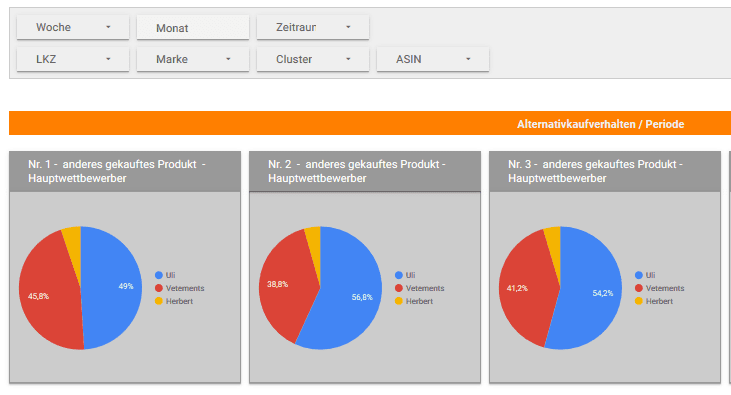Select the Monat filter button
The height and width of the screenshot is (395, 731).
coord(193,28)
